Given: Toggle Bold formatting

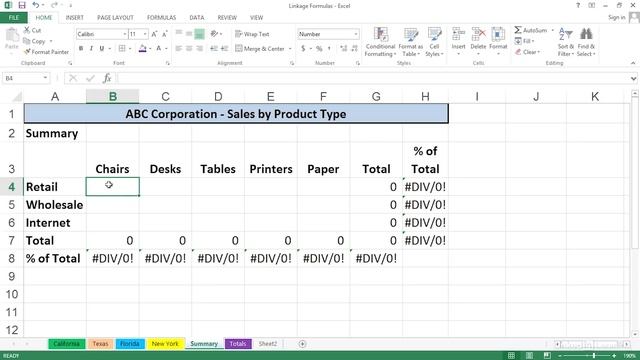Looking at the screenshot, I should tap(81, 49).
